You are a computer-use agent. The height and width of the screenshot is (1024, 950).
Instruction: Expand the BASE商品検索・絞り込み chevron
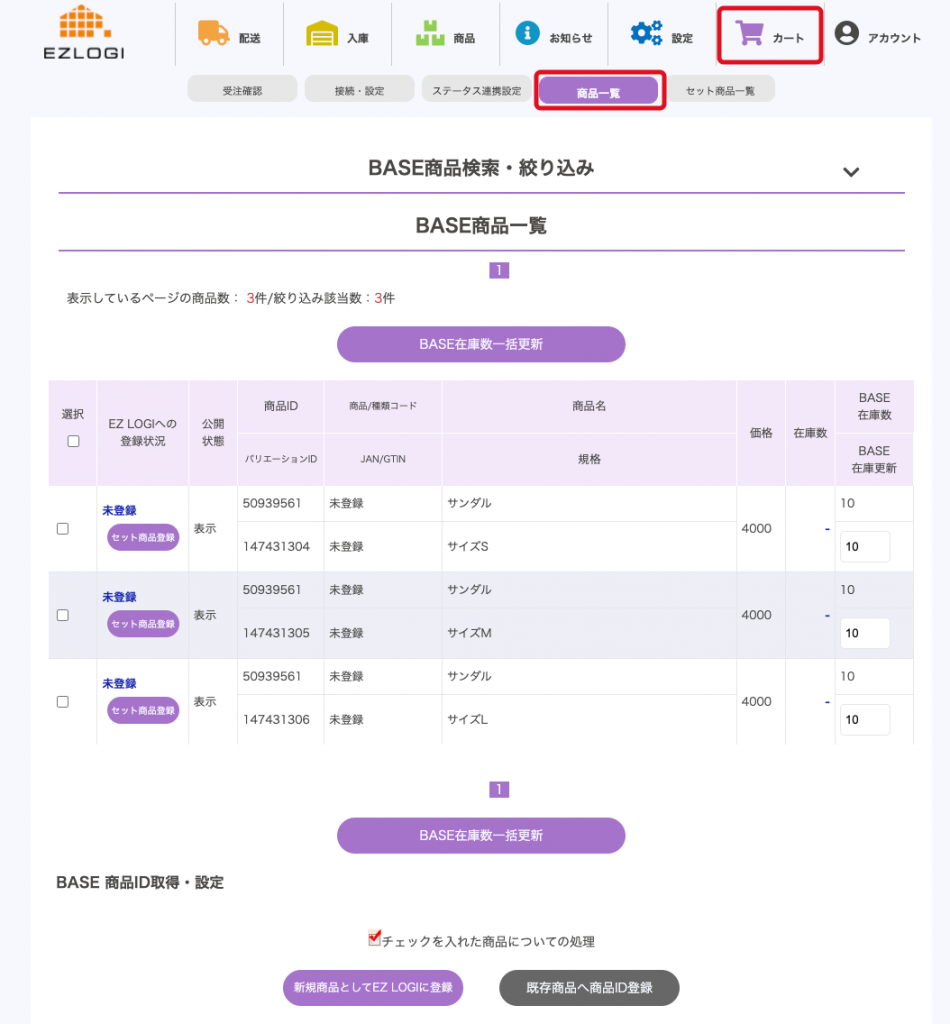click(x=851, y=171)
